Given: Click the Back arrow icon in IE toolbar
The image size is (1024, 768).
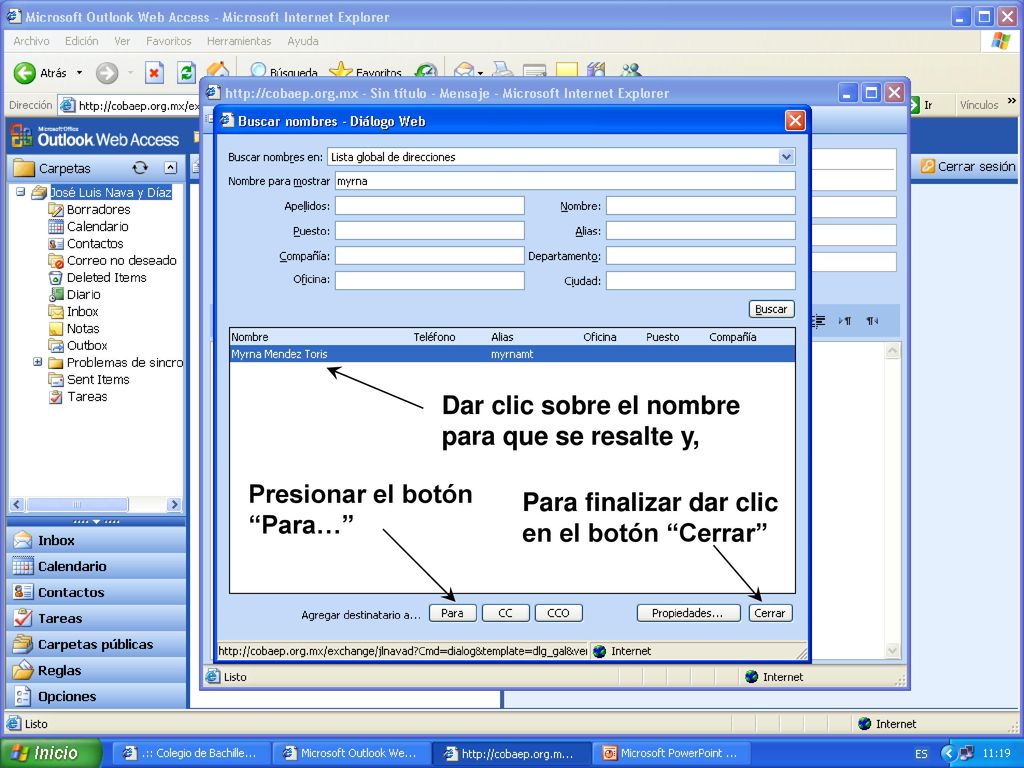Looking at the screenshot, I should pos(25,72).
